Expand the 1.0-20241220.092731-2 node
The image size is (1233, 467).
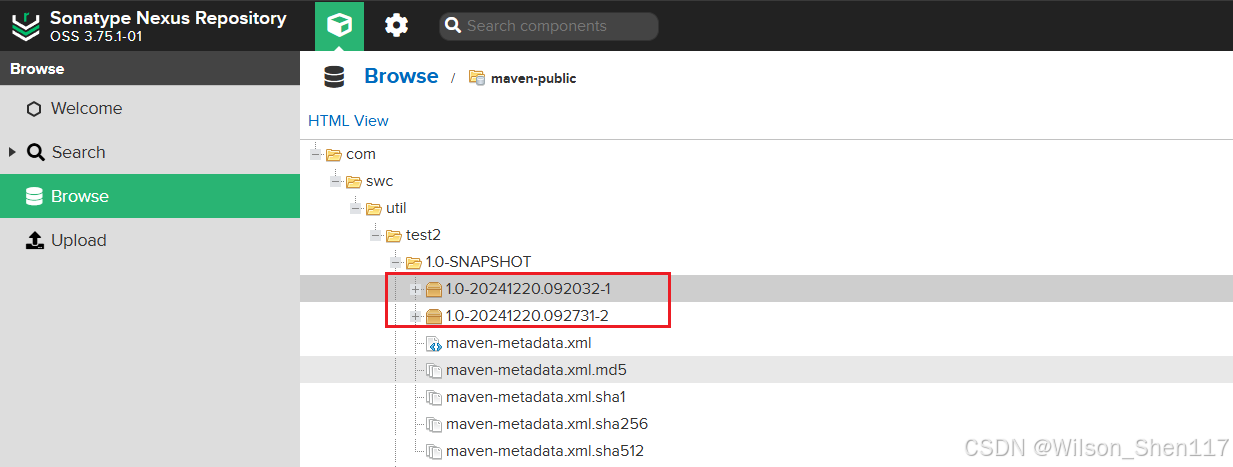416,316
